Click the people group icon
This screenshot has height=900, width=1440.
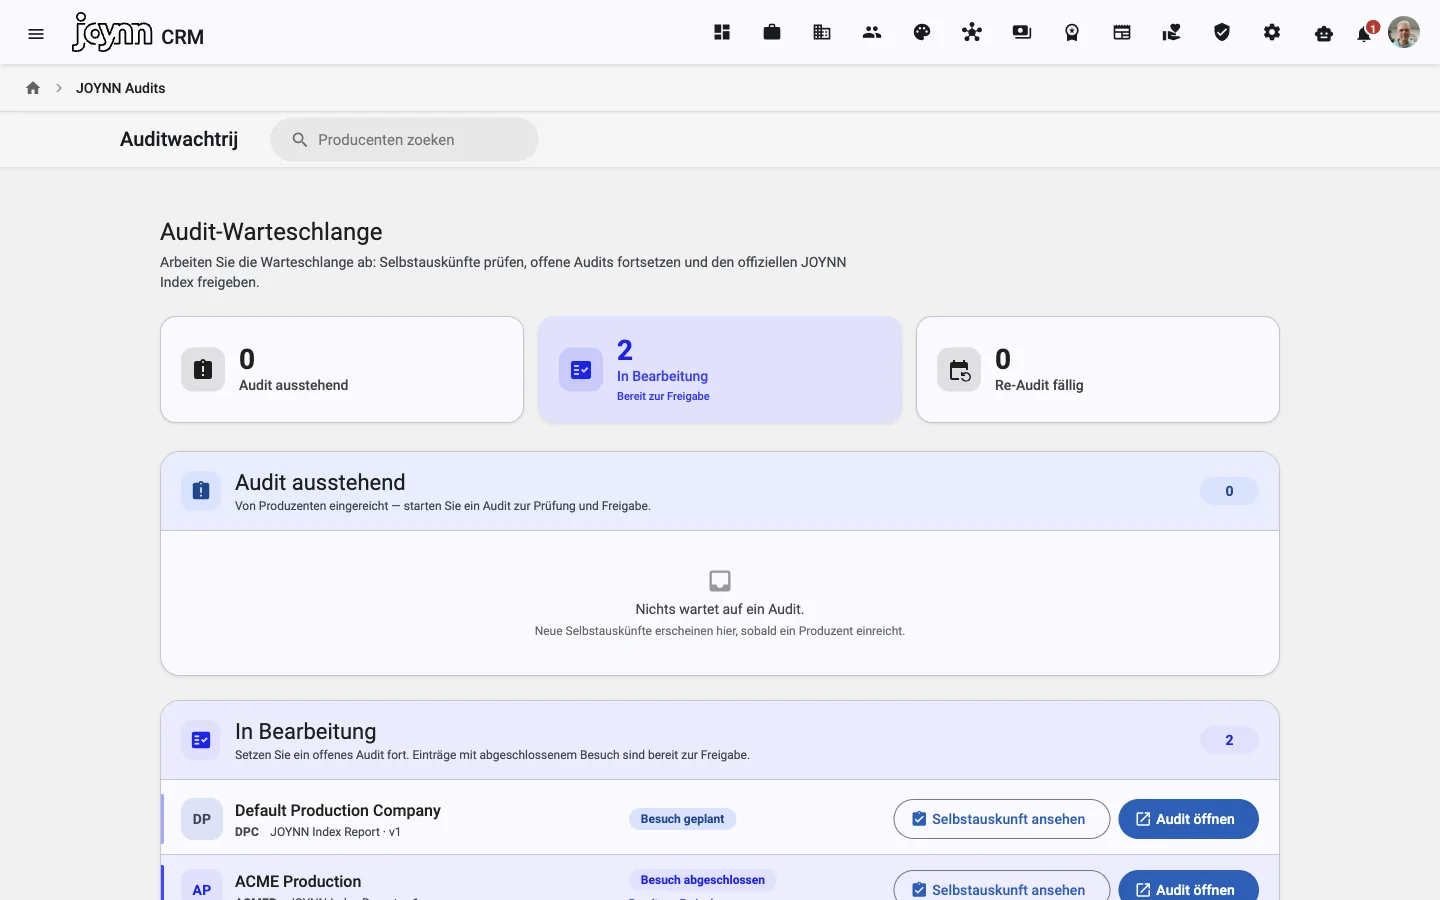coord(872,33)
